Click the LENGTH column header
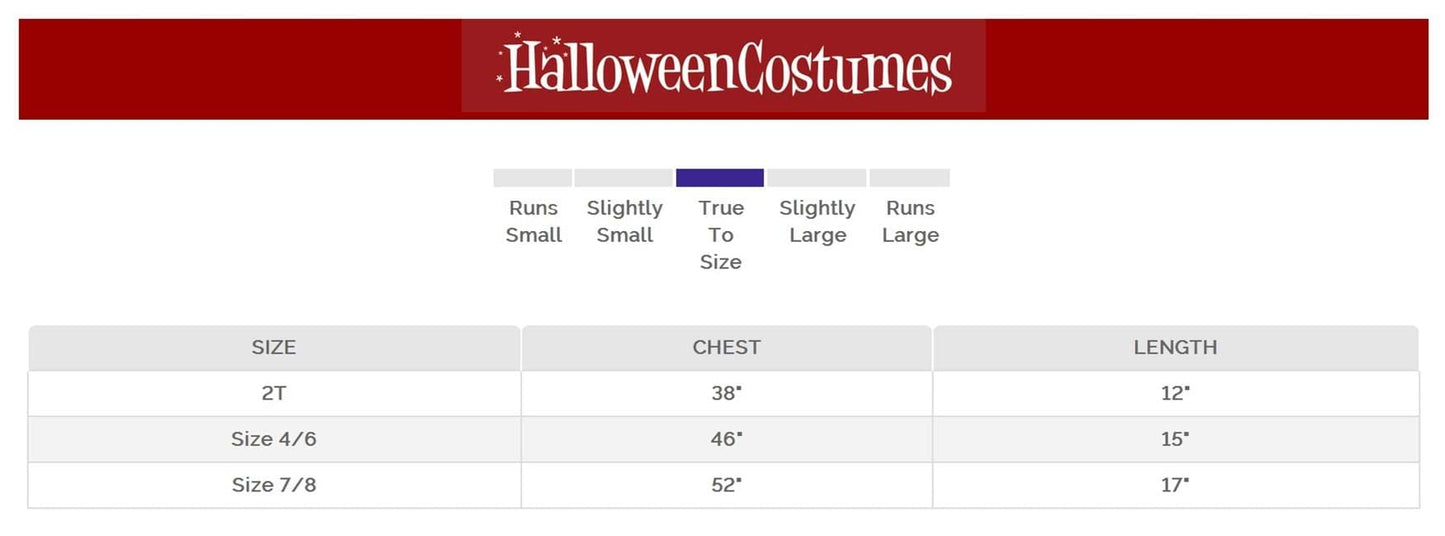Image resolution: width=1445 pixels, height=536 pixels. (x=1175, y=348)
